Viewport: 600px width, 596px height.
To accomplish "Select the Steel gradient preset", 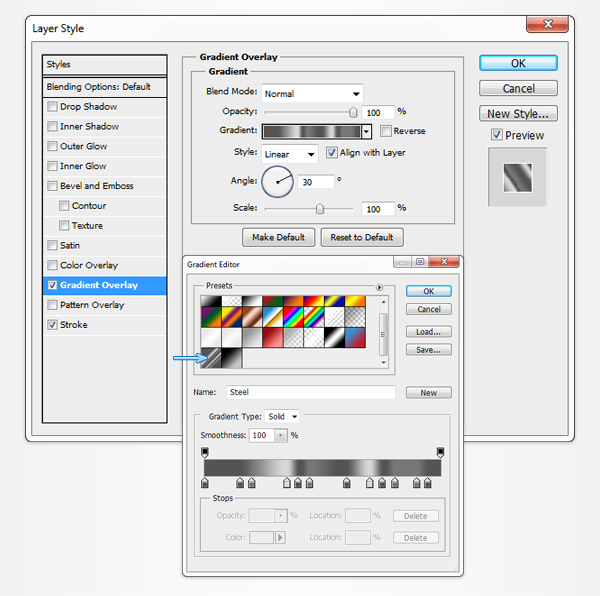I will tap(210, 358).
